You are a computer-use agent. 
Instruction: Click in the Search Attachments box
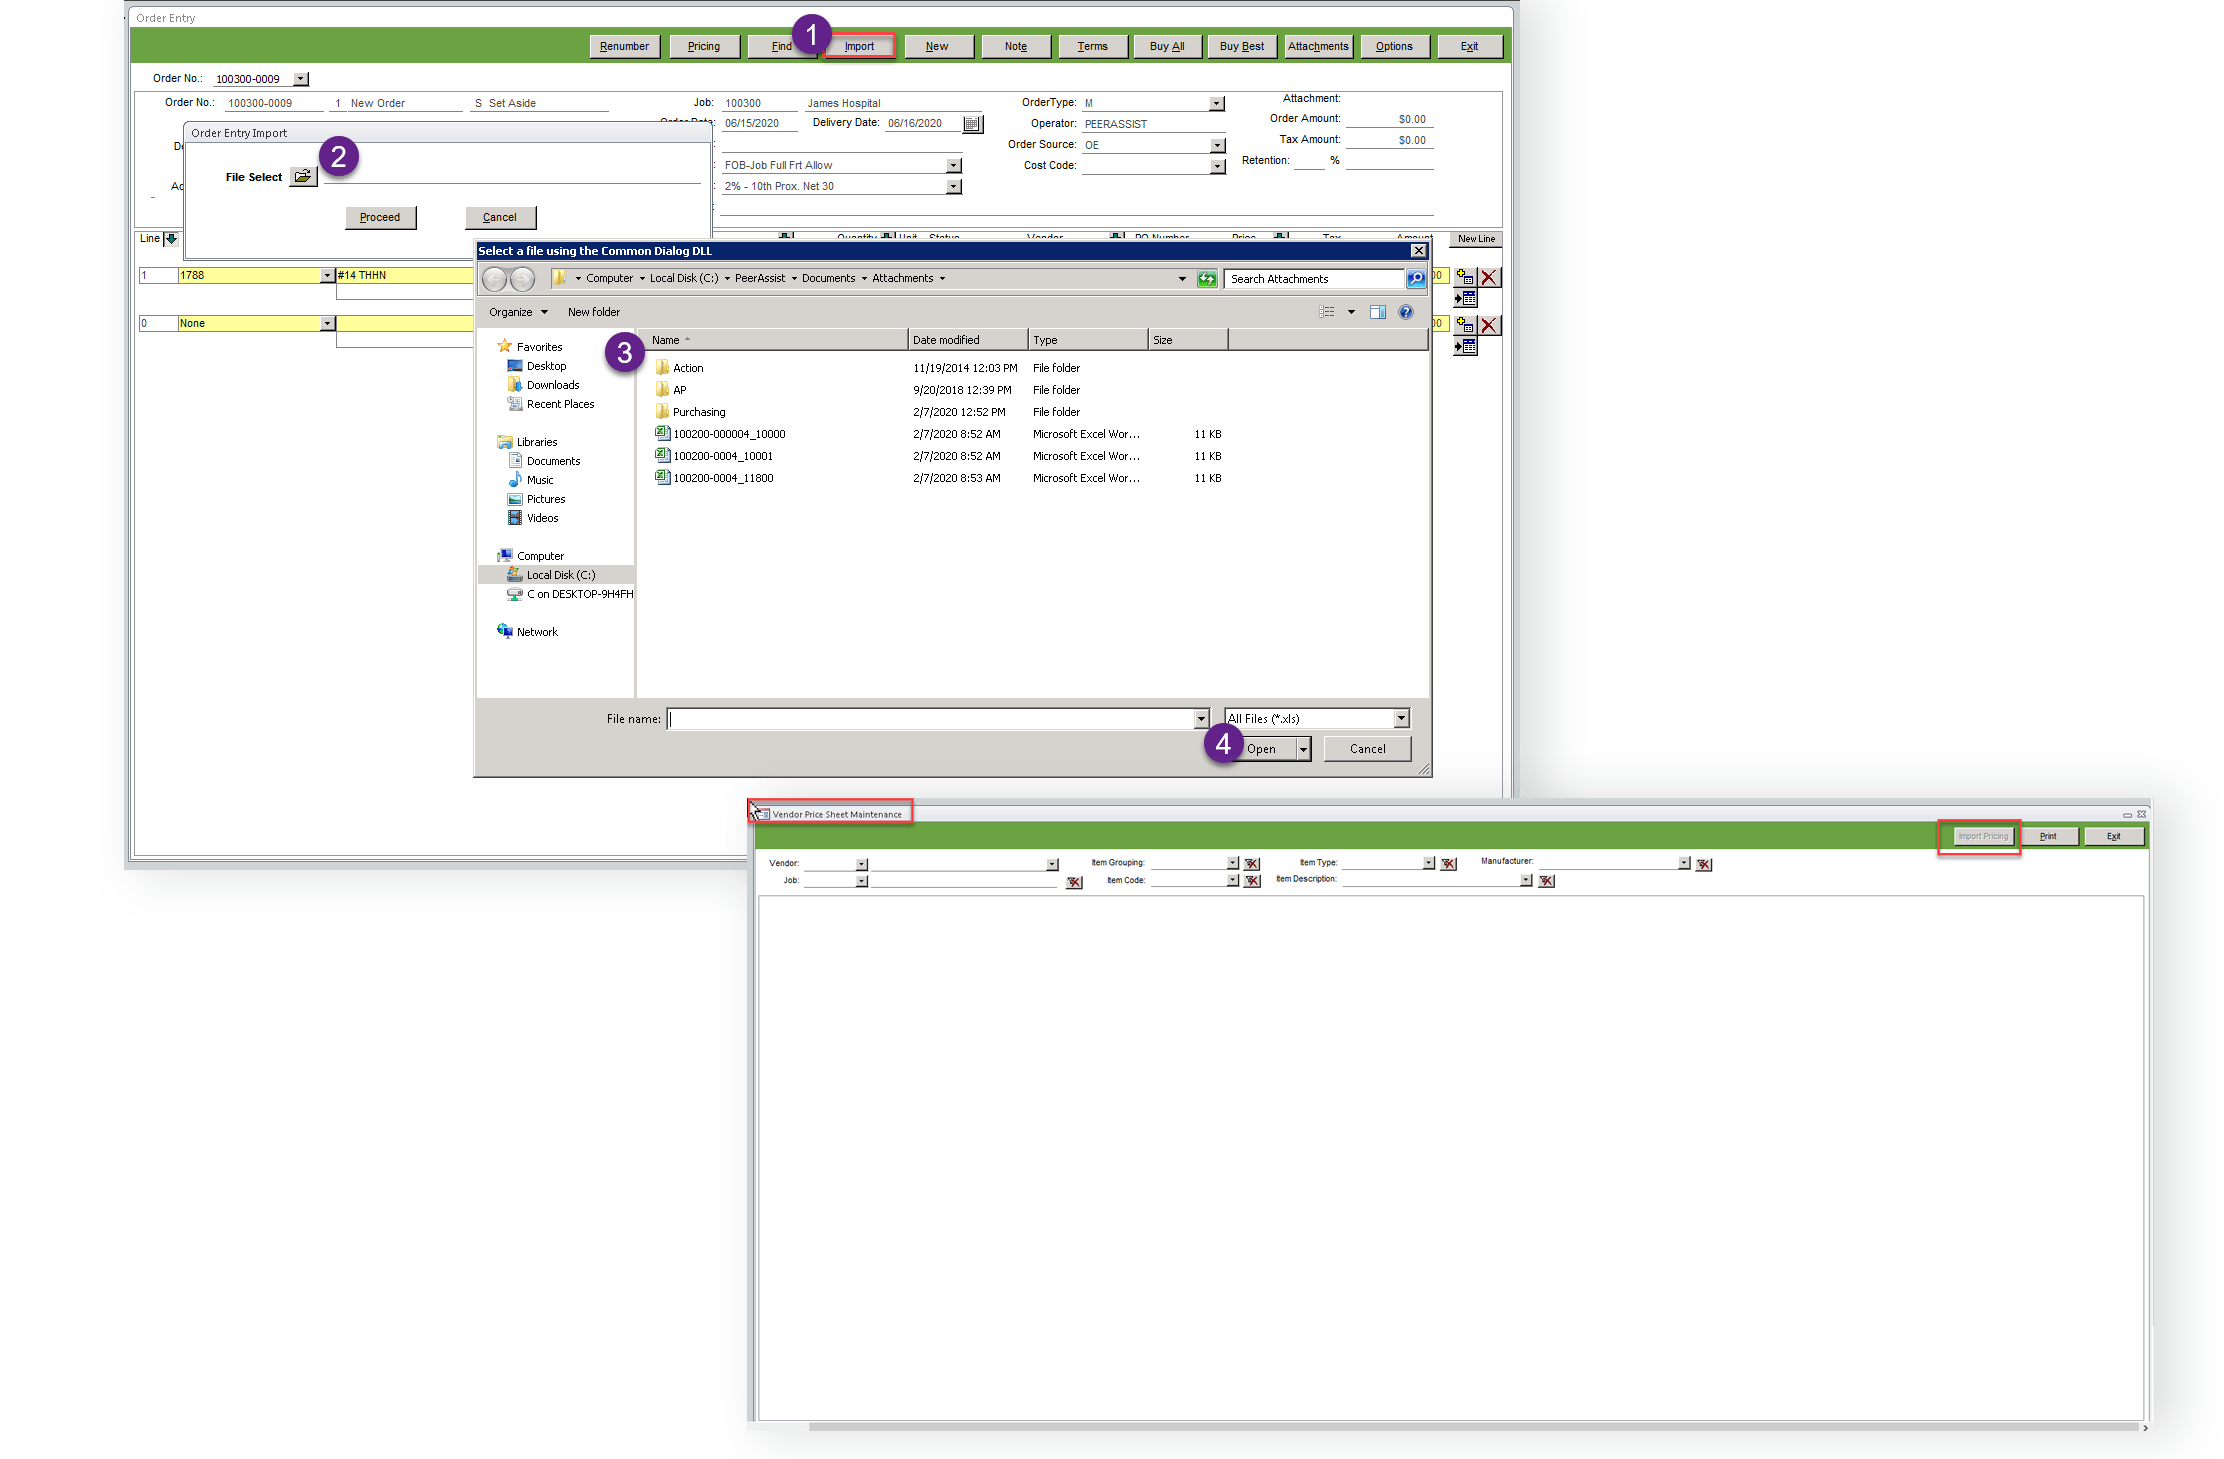point(1314,279)
